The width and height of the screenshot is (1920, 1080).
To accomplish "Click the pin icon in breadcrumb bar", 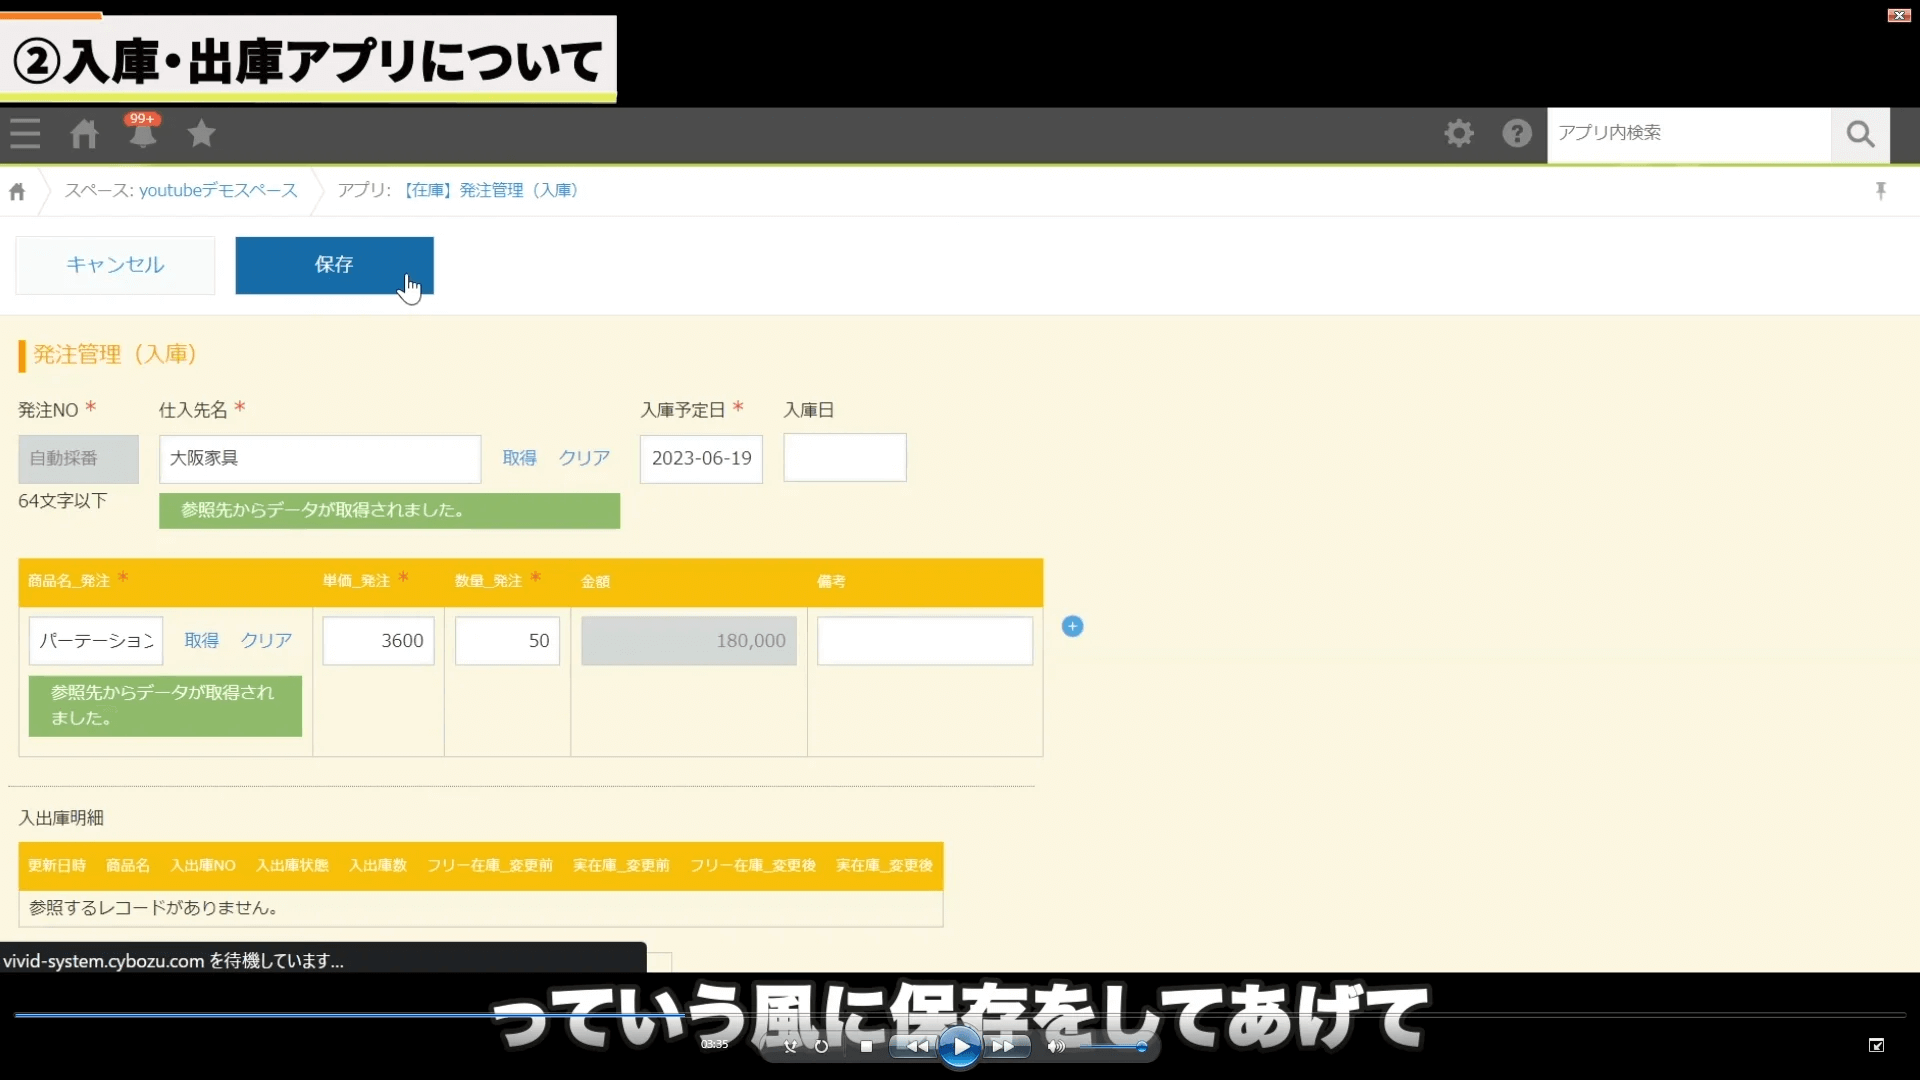I will coord(1881,190).
